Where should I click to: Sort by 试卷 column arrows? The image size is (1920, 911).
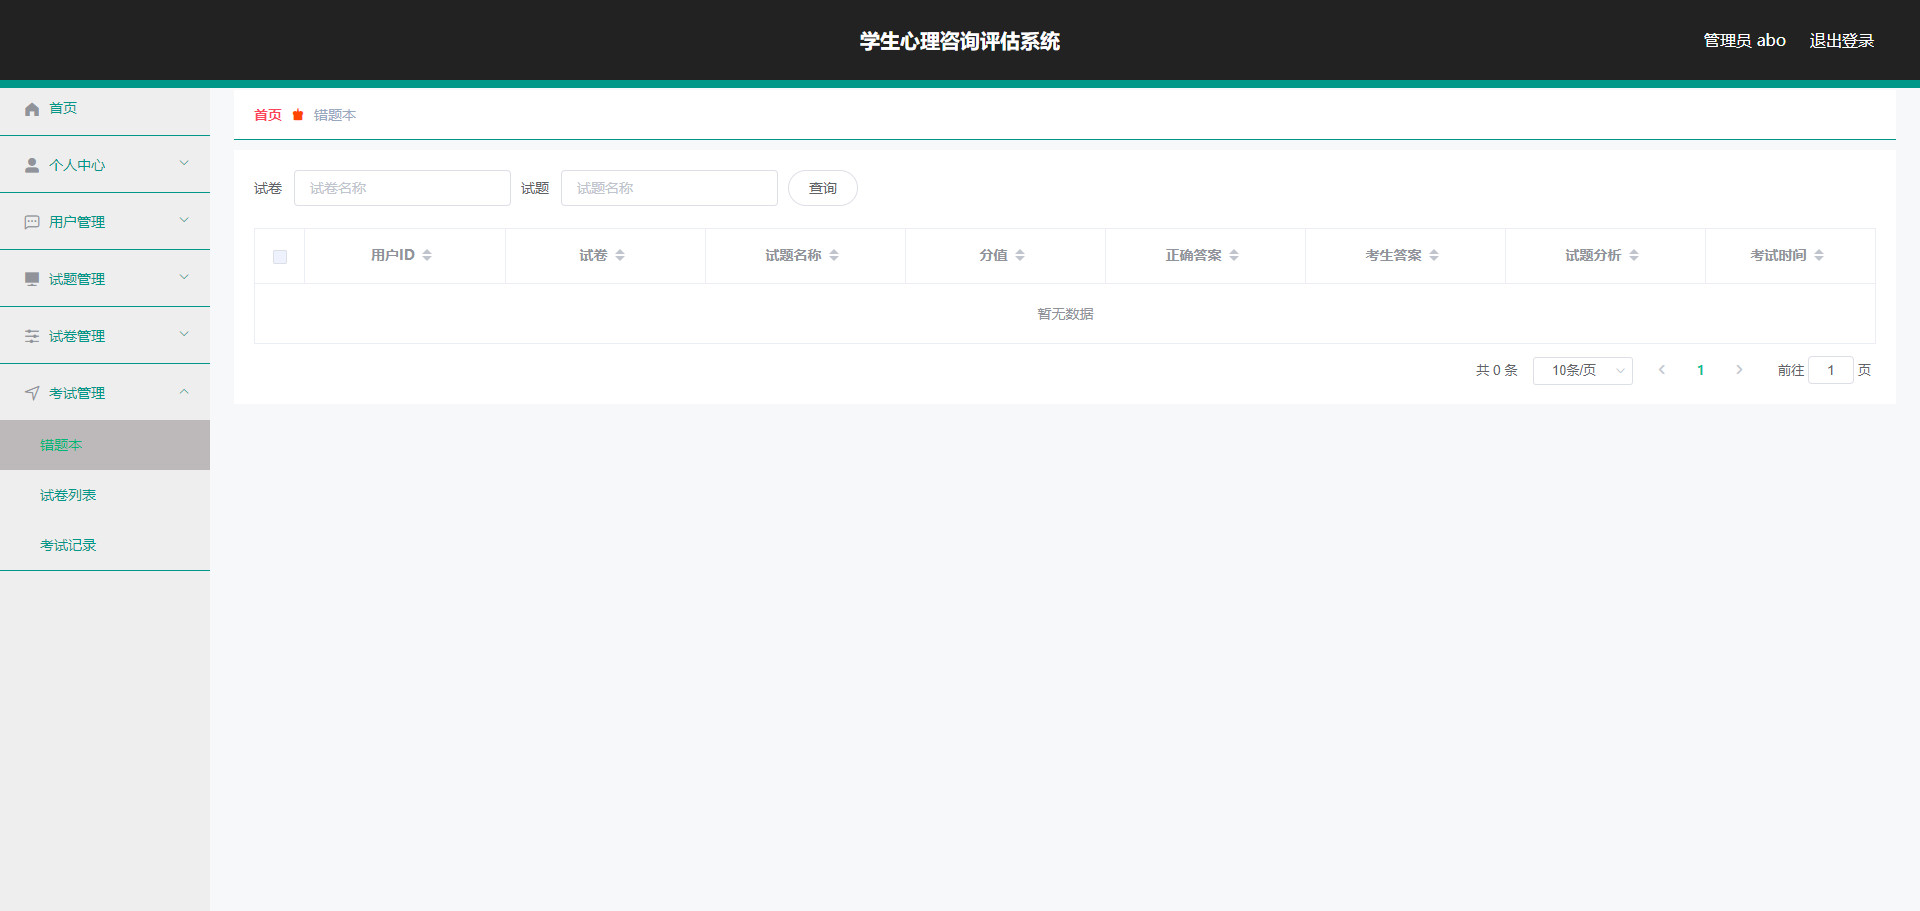(620, 255)
